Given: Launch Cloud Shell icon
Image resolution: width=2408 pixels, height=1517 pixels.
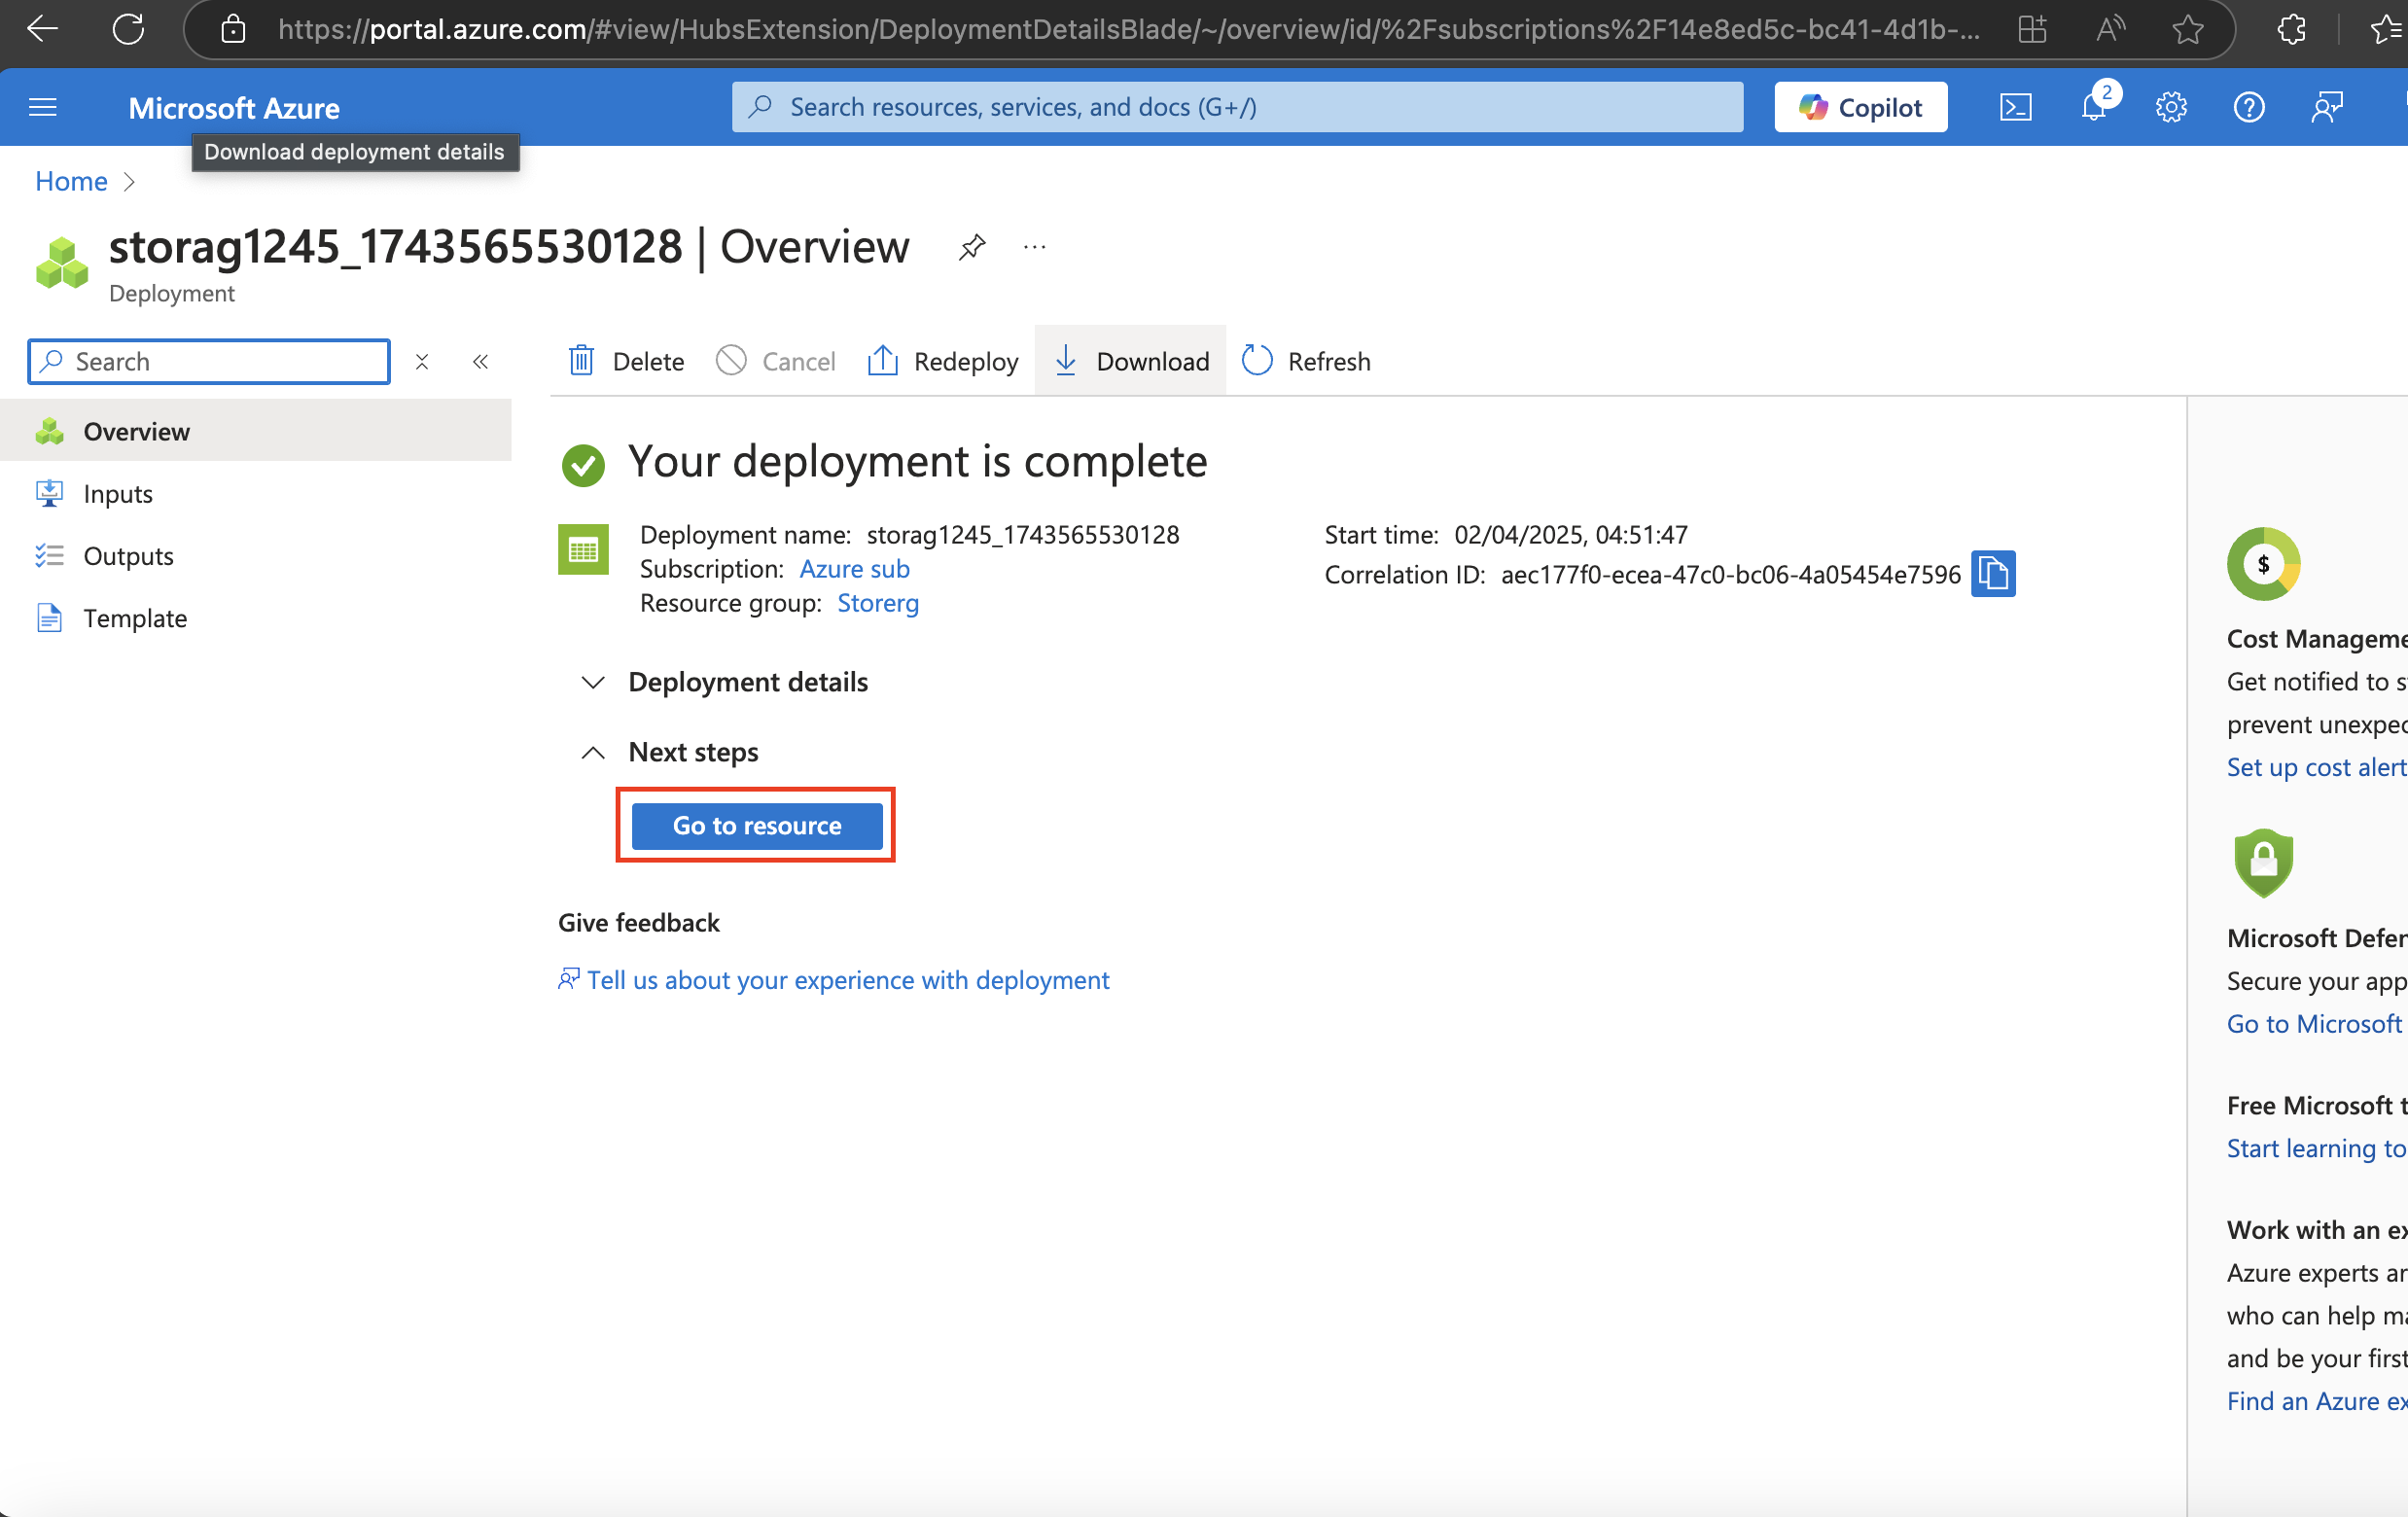Looking at the screenshot, I should tap(2015, 107).
